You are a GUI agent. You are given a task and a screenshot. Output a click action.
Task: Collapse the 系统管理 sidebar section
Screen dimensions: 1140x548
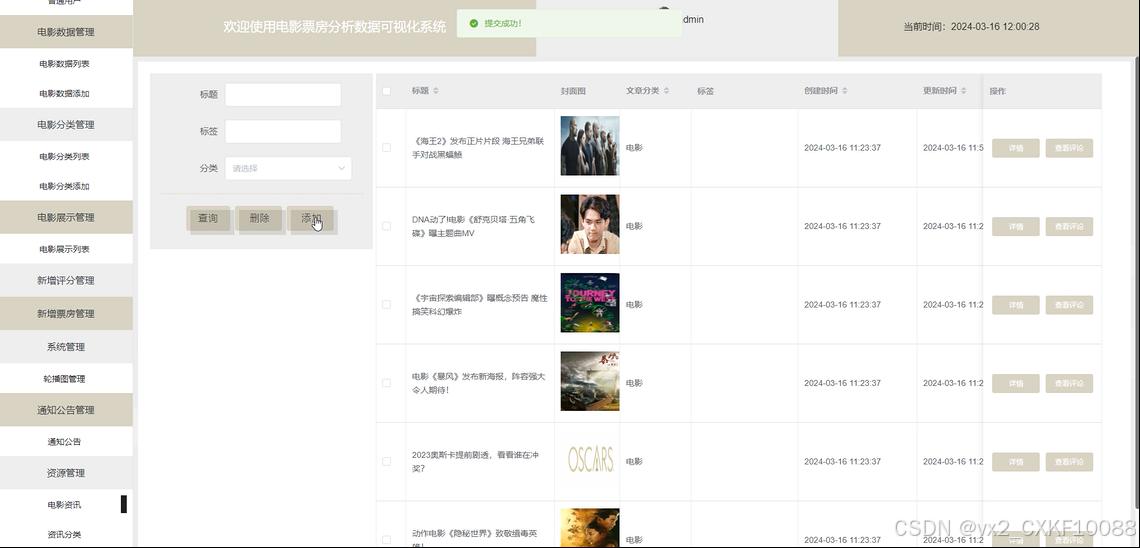tap(66, 347)
